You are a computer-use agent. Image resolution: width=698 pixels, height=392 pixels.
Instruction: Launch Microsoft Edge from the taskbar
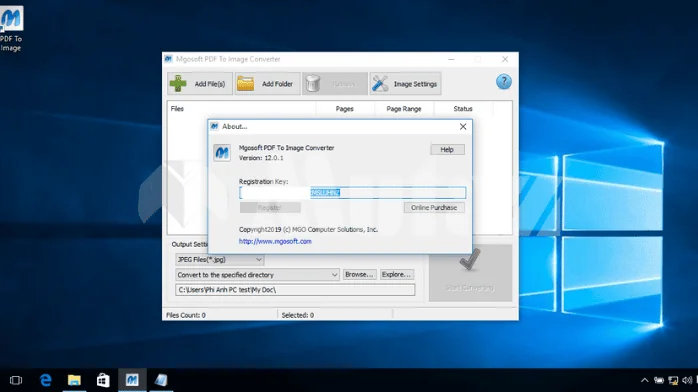pyautogui.click(x=45, y=380)
